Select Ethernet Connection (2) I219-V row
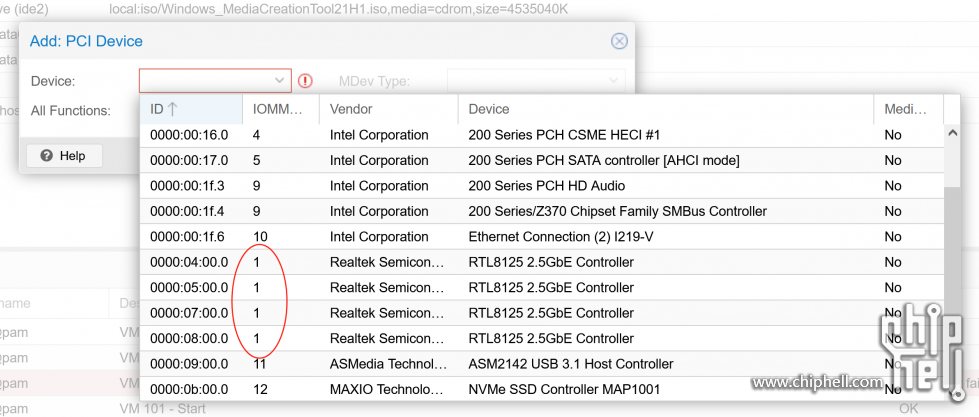979x417 pixels. pyautogui.click(x=541, y=237)
